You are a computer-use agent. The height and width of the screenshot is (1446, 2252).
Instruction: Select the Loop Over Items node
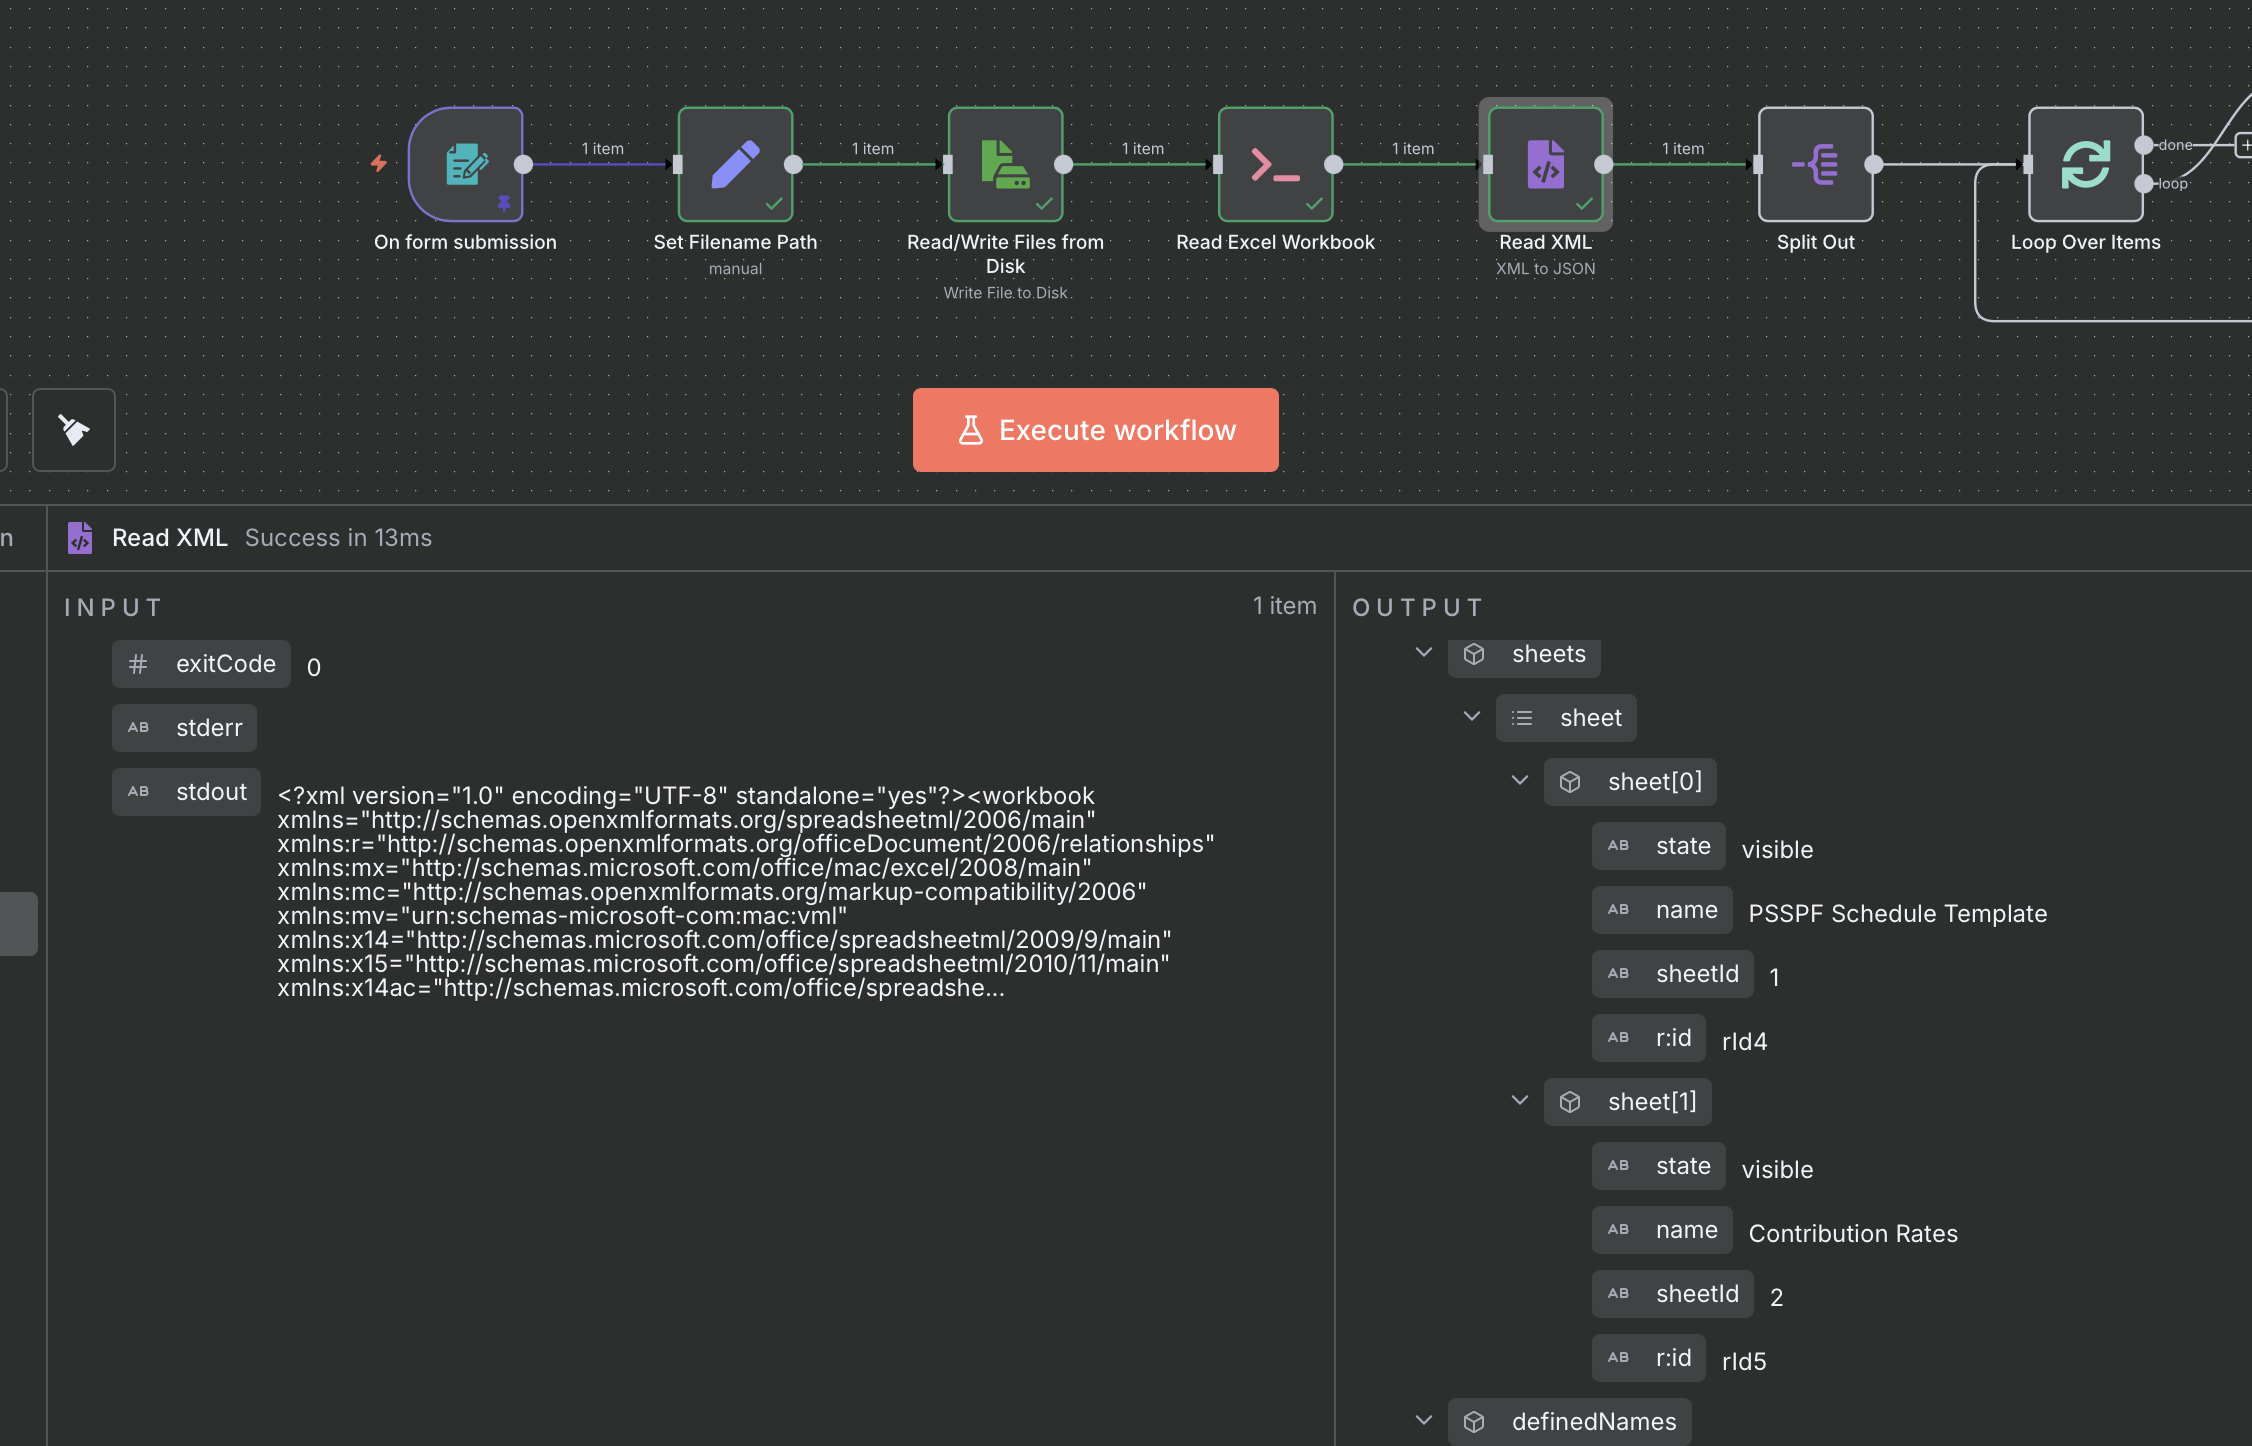click(x=2085, y=164)
